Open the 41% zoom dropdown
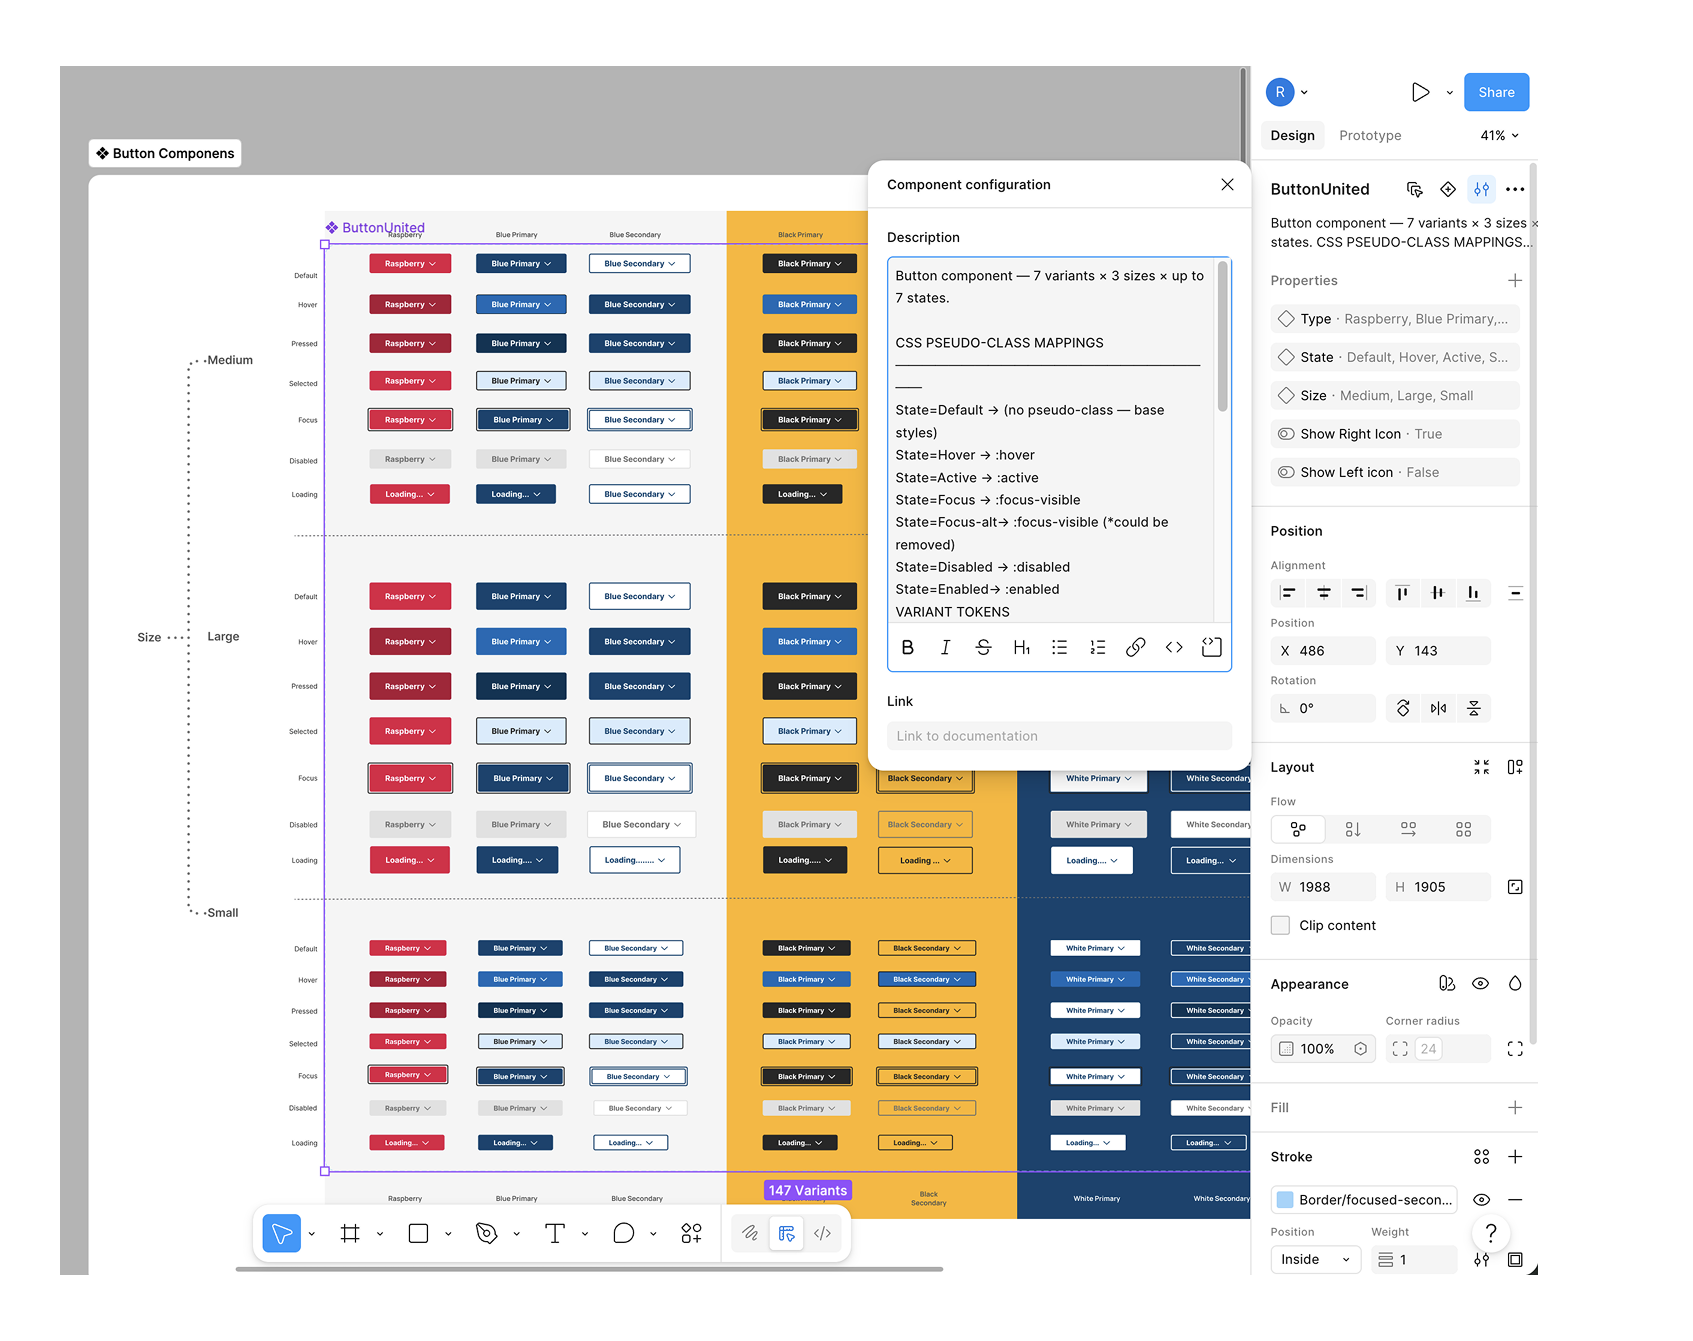The height and width of the screenshot is (1341, 1693). coord(1499,135)
